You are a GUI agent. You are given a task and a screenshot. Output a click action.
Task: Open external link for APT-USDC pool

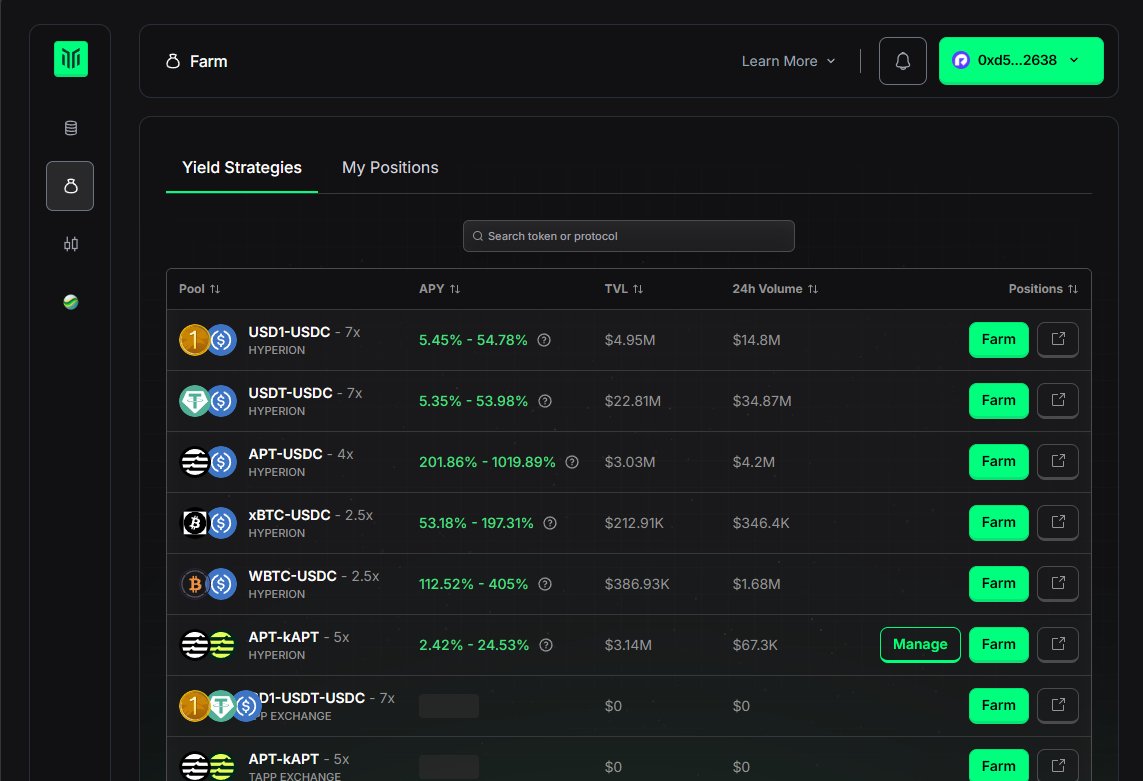click(1058, 462)
